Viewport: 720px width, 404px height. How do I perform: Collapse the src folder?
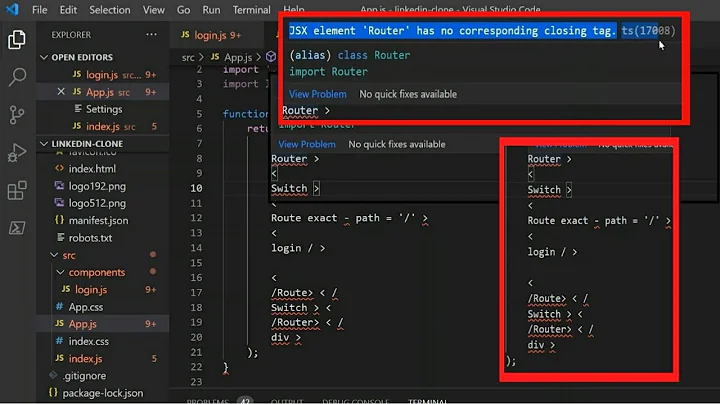coord(54,255)
